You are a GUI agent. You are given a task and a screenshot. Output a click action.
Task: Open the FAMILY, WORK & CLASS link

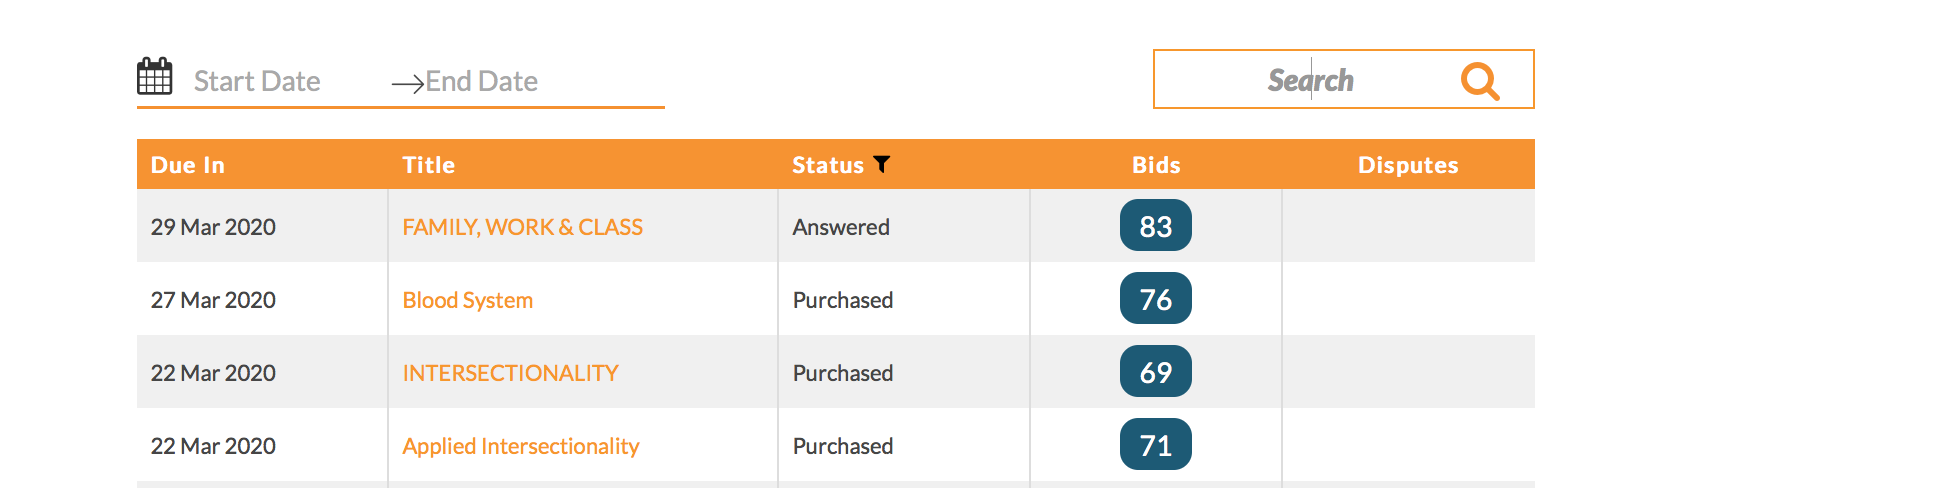523,227
